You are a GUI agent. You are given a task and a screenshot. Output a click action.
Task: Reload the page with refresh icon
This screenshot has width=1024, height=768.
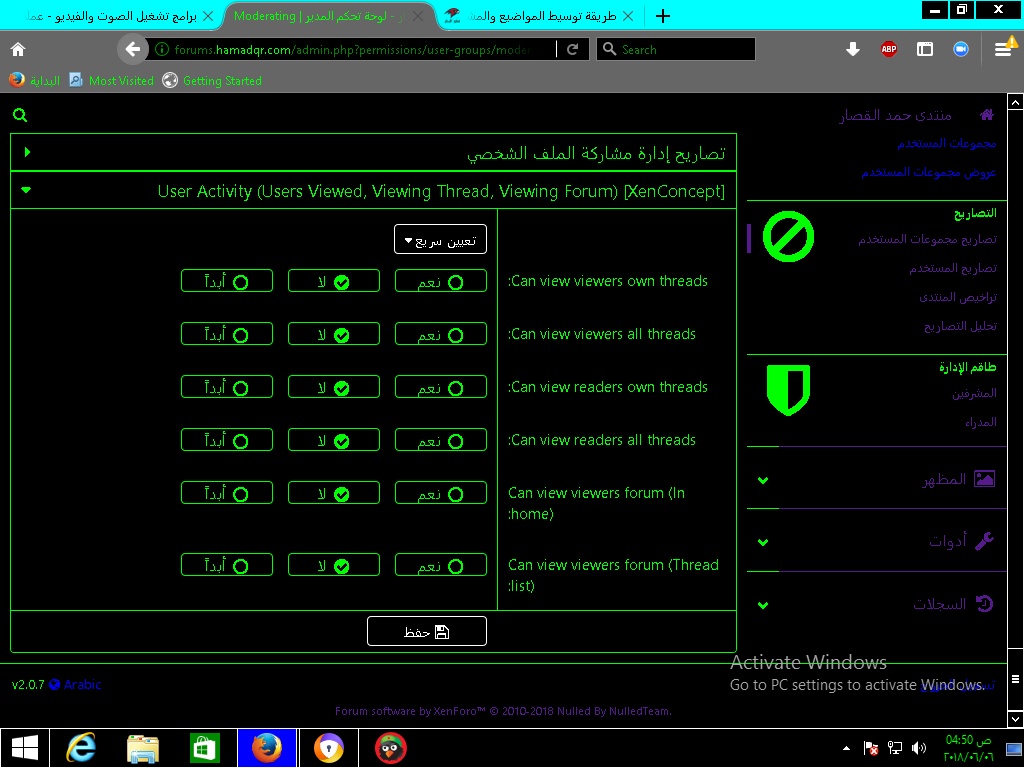573,49
